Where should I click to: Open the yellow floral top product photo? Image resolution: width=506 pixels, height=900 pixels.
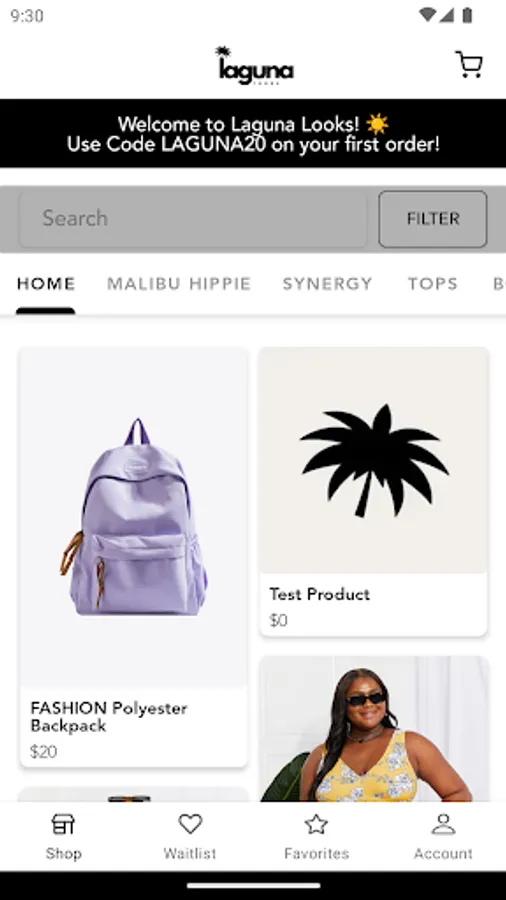373,729
